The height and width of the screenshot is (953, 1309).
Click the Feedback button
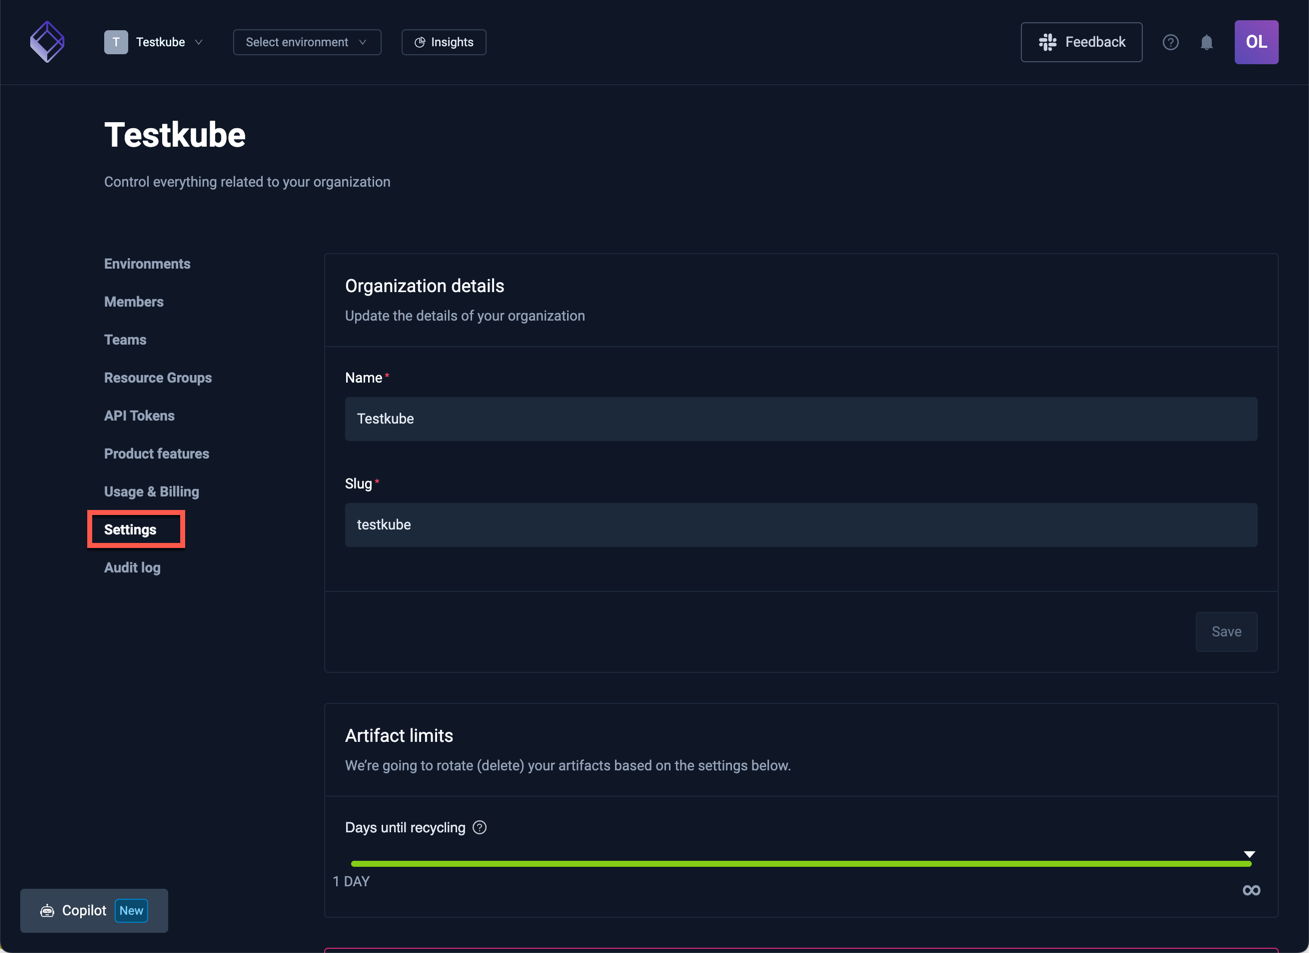pyautogui.click(x=1081, y=42)
